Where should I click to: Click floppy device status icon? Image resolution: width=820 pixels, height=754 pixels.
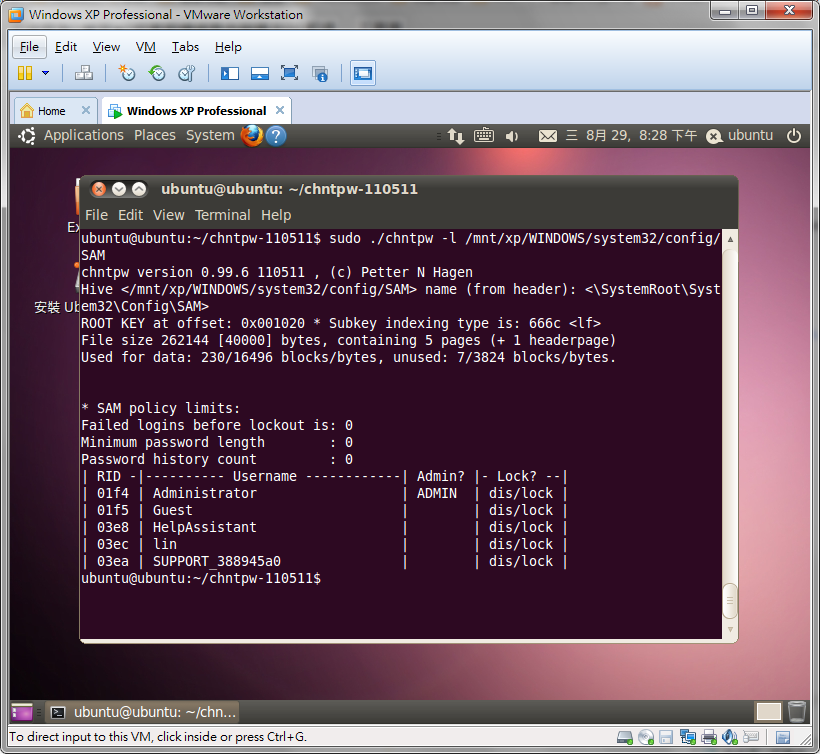click(666, 737)
